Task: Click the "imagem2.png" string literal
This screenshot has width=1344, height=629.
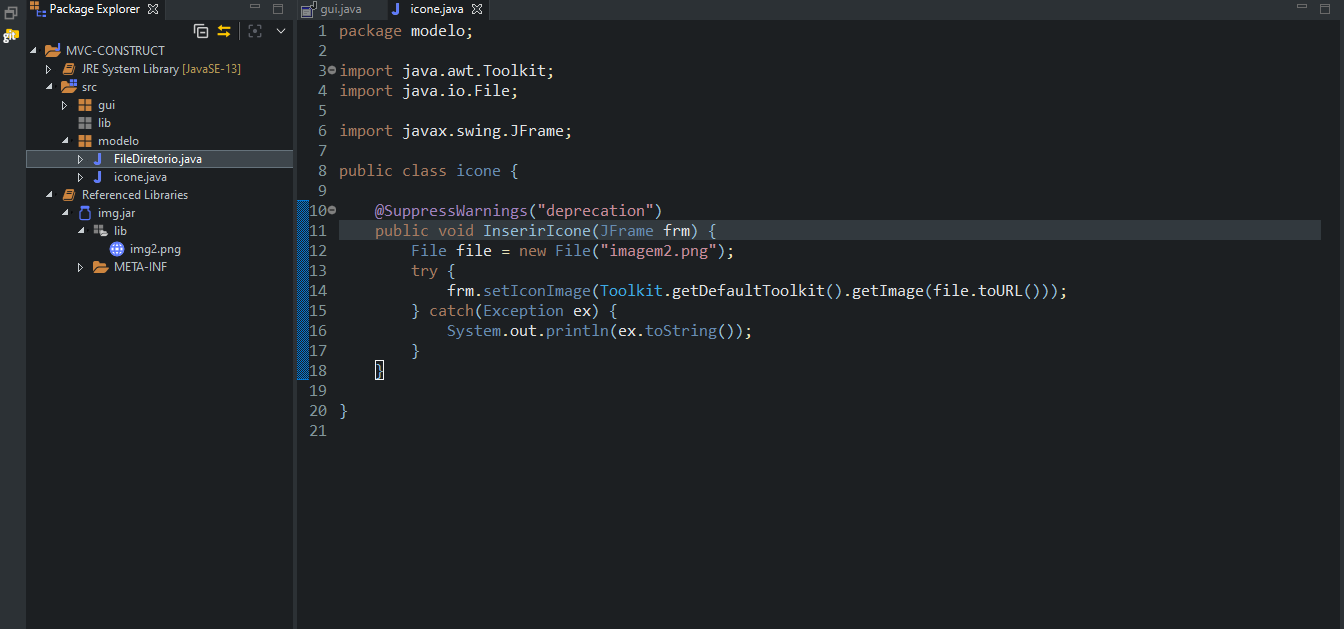Action: click(x=659, y=251)
